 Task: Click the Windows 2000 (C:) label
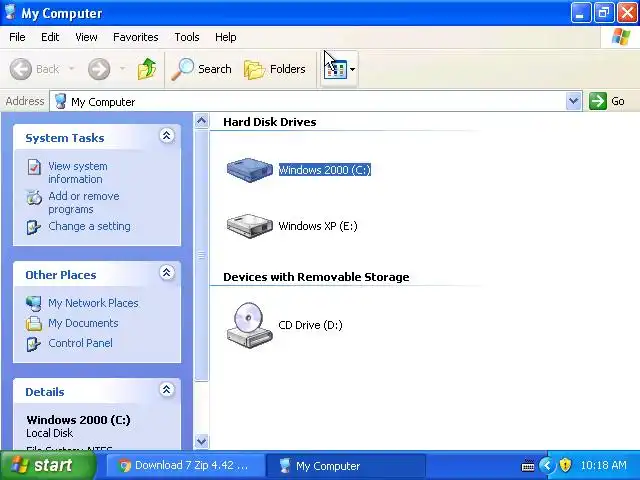coord(325,170)
